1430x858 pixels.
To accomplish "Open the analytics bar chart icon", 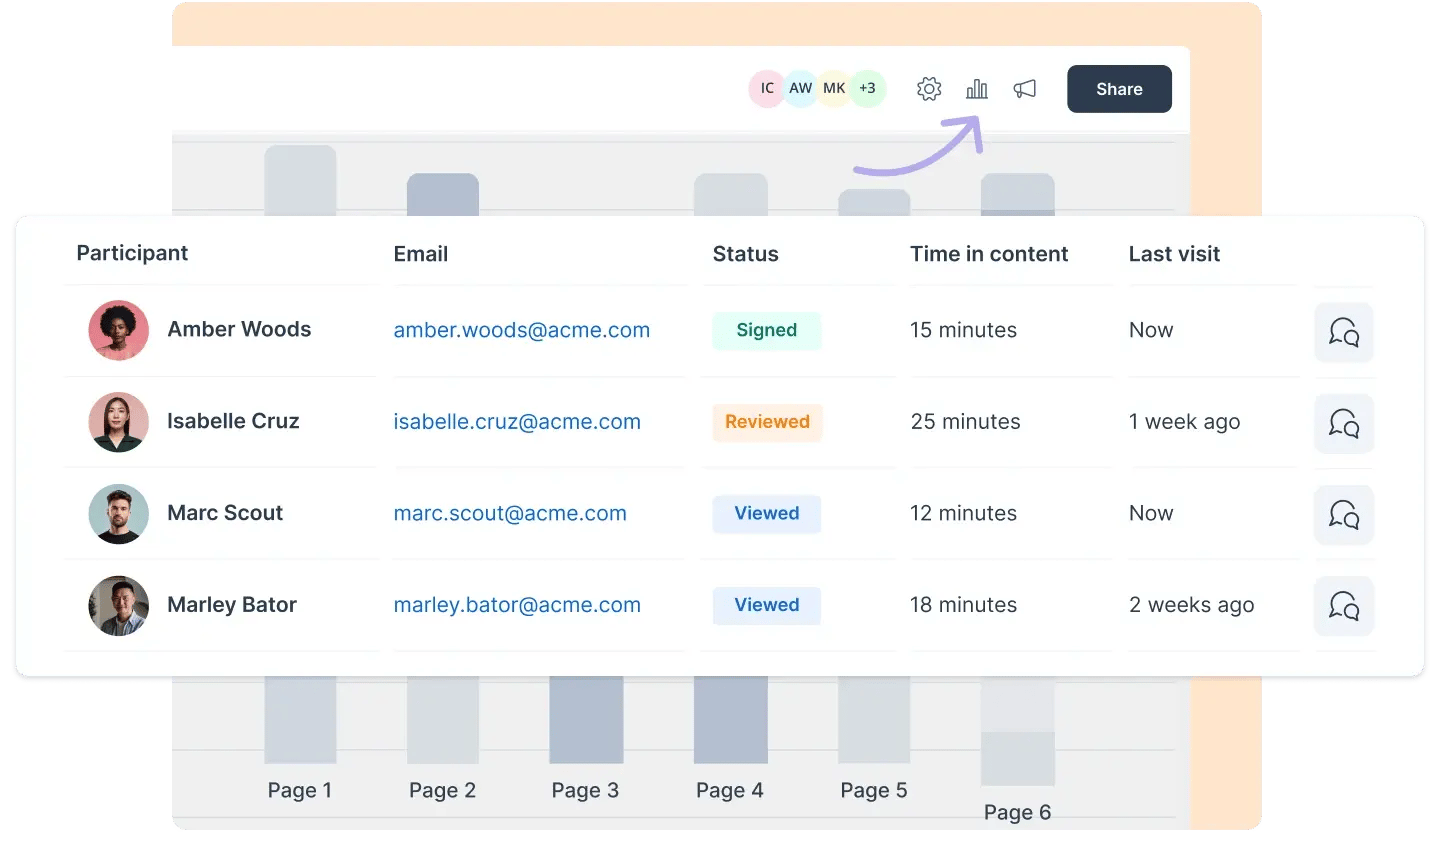I will pyautogui.click(x=977, y=89).
